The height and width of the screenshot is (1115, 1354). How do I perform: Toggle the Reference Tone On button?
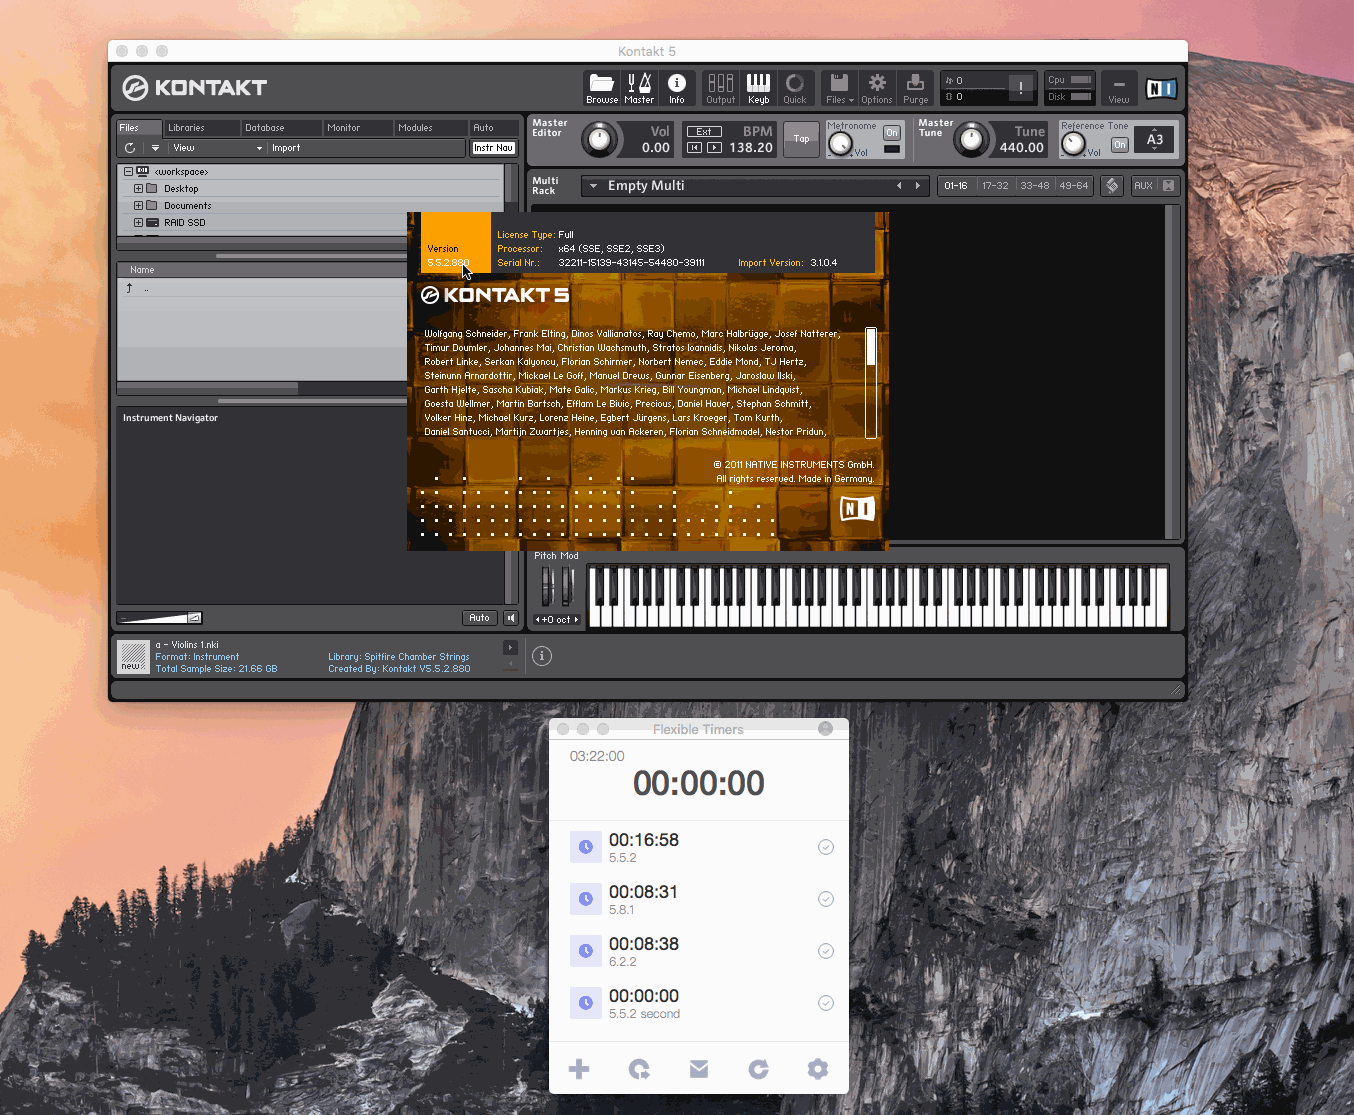[x=1119, y=145]
